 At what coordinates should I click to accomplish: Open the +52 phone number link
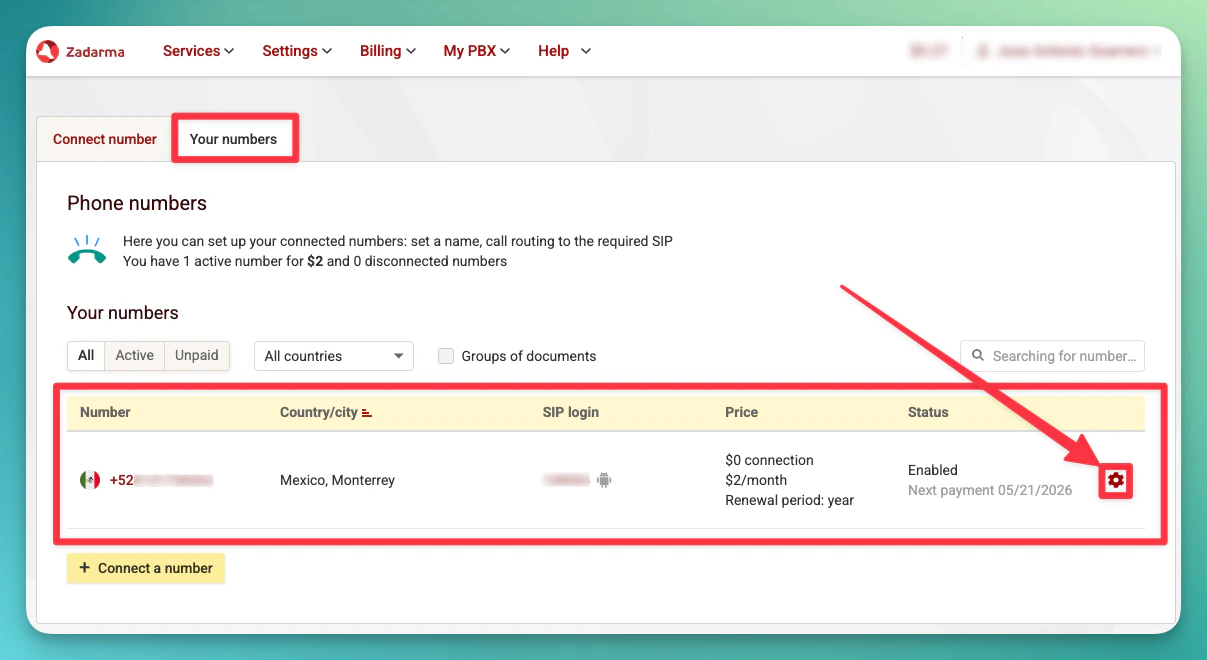(x=161, y=480)
